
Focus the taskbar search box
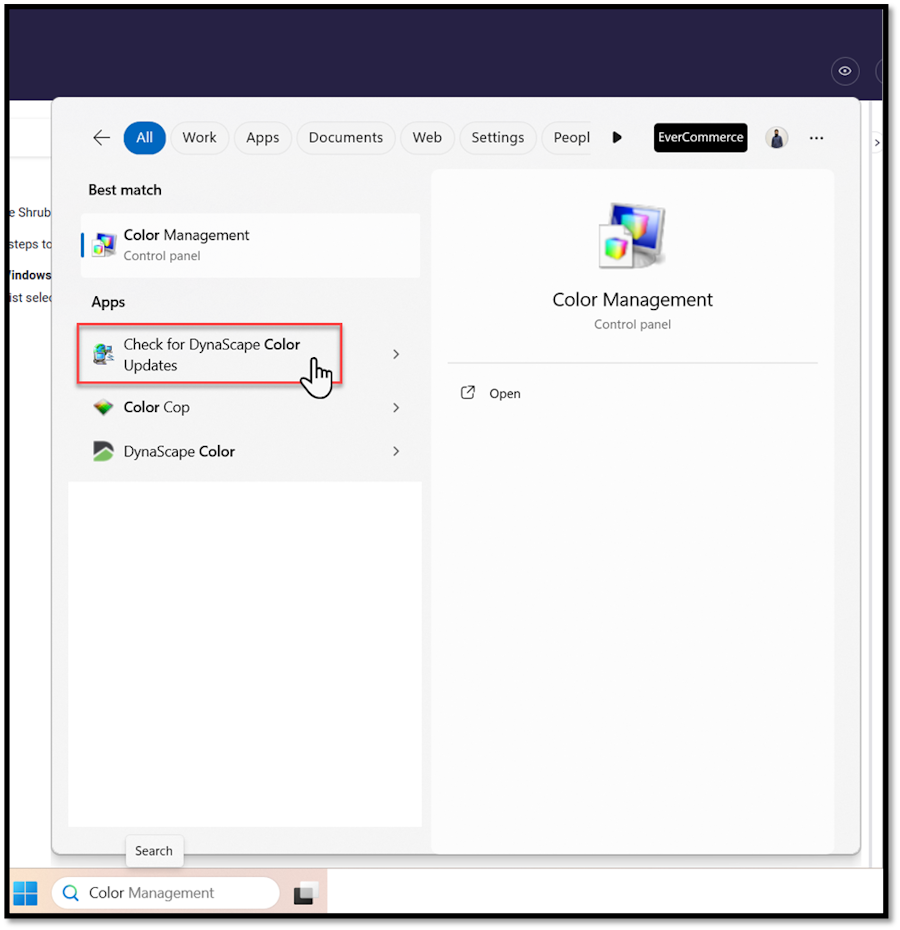(x=166, y=893)
